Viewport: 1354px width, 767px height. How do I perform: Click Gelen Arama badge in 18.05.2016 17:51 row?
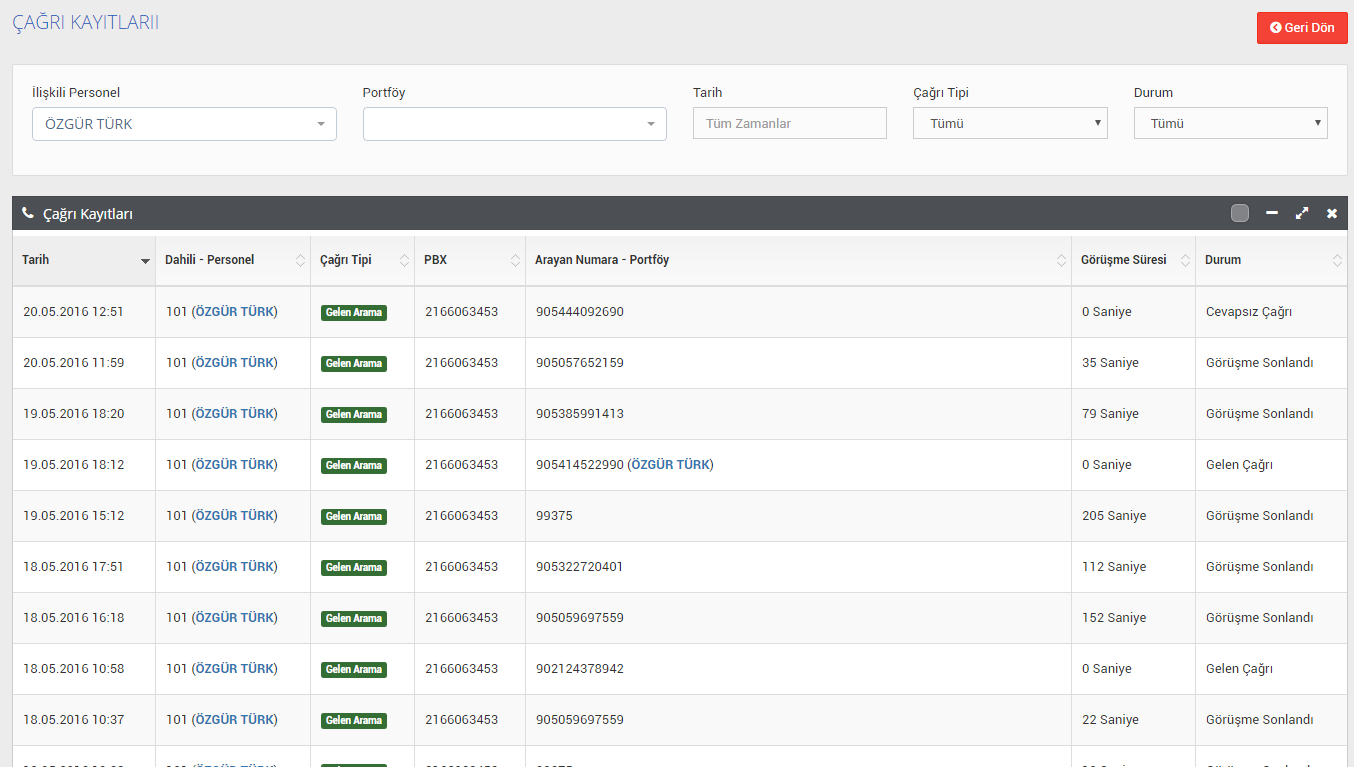click(354, 568)
